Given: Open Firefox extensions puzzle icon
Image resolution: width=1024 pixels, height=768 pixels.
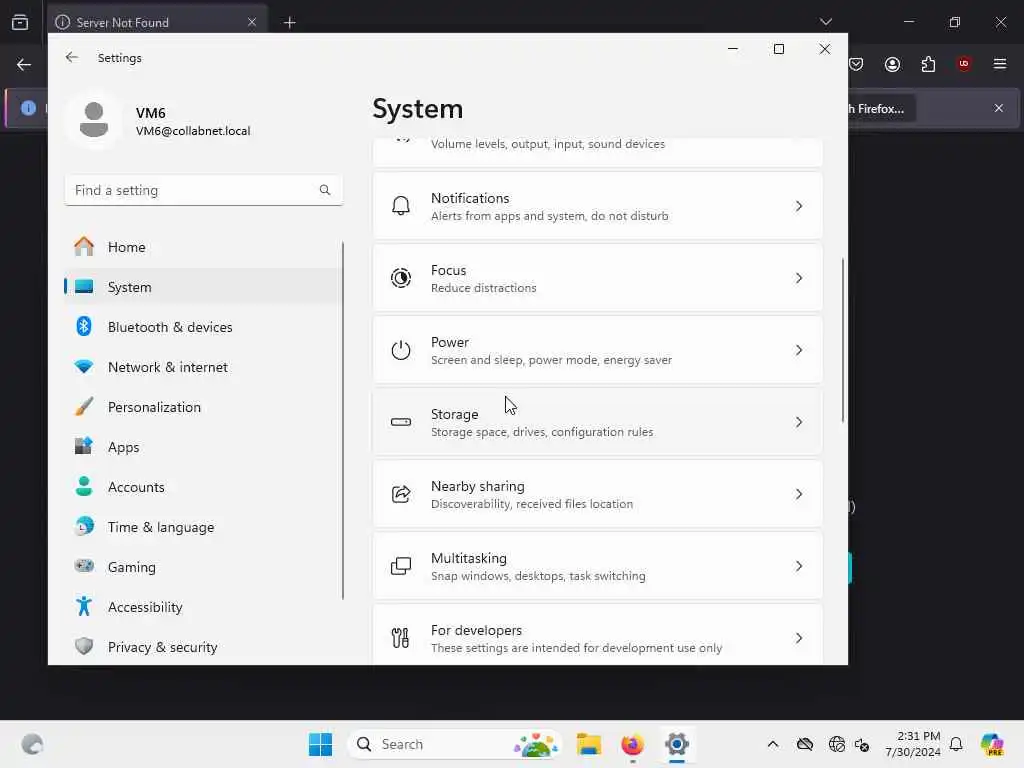Looking at the screenshot, I should [928, 64].
